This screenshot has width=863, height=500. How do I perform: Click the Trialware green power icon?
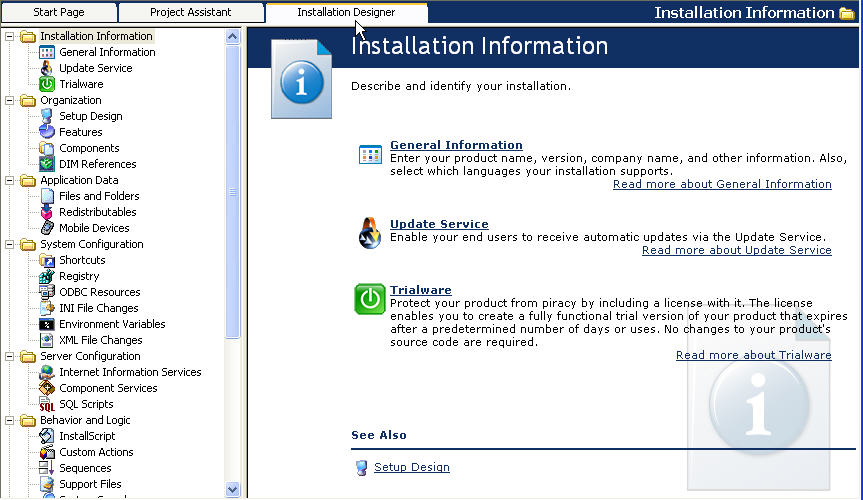pyautogui.click(x=370, y=299)
